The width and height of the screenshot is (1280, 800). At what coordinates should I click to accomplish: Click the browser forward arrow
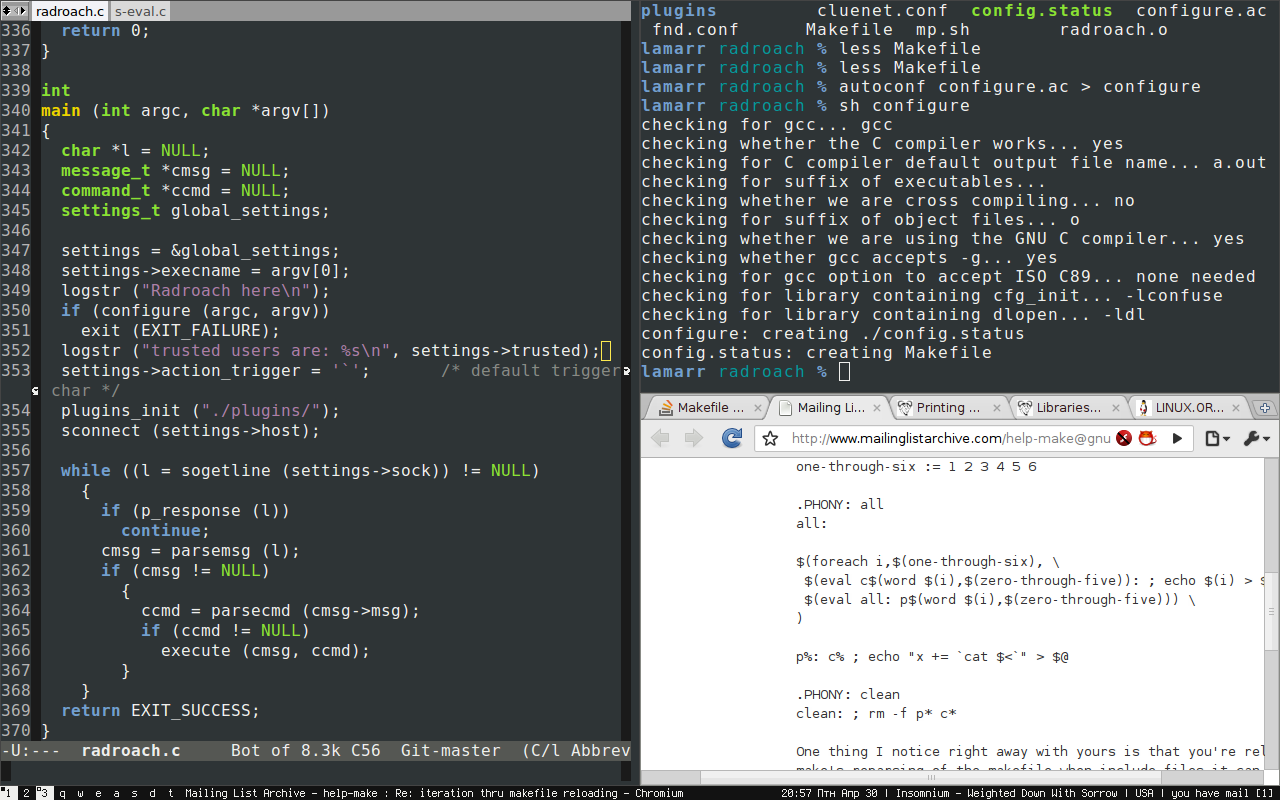click(693, 438)
